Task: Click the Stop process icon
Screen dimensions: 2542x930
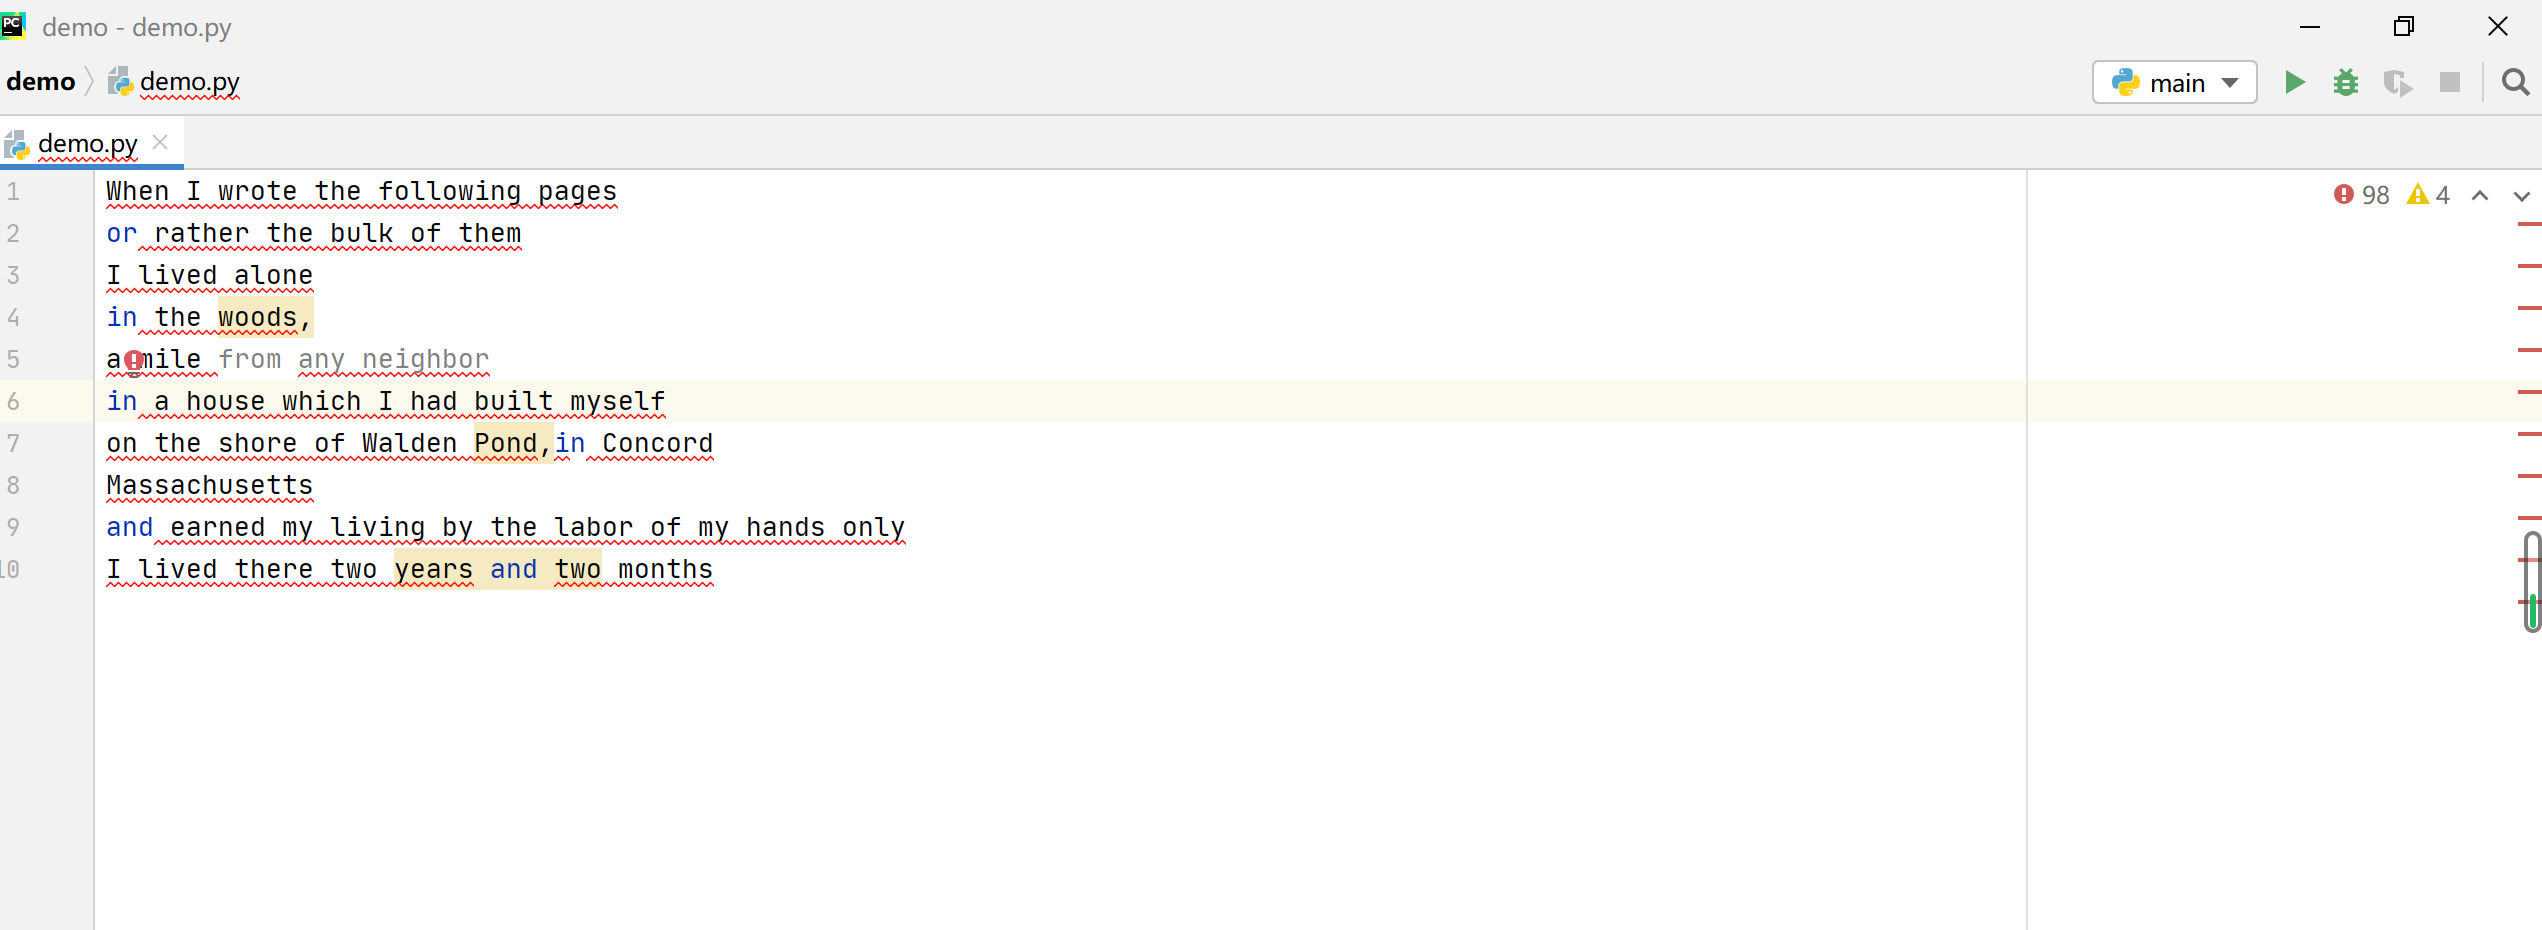Action: point(2450,82)
